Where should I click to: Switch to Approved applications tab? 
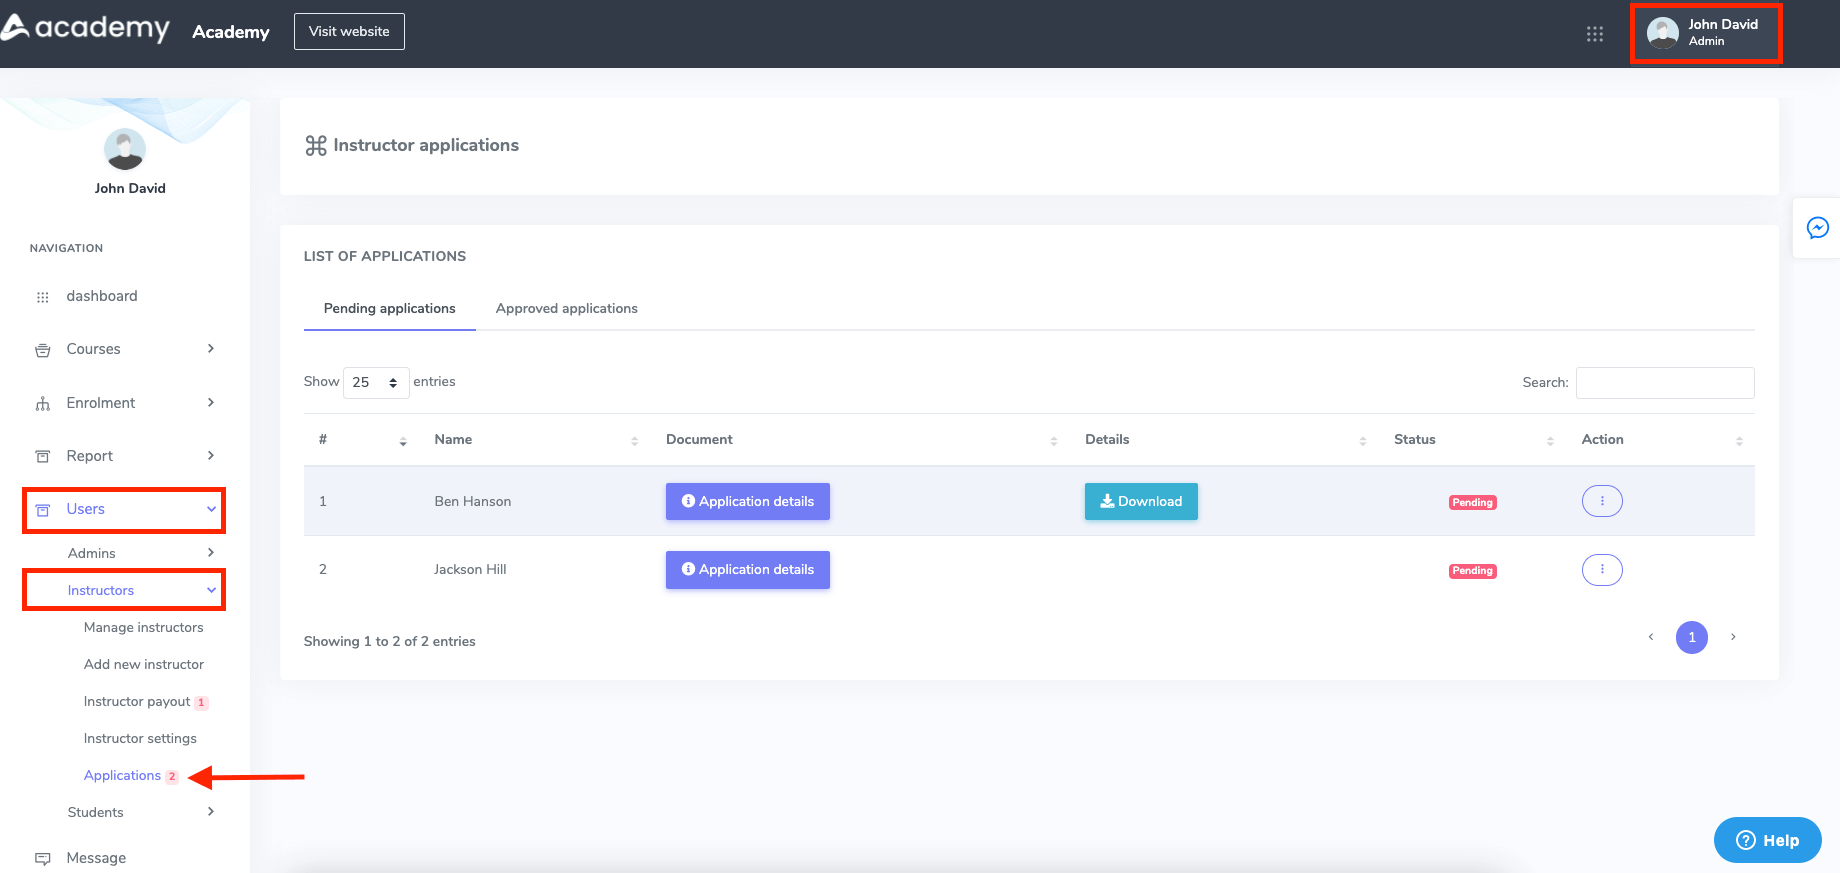point(566,309)
